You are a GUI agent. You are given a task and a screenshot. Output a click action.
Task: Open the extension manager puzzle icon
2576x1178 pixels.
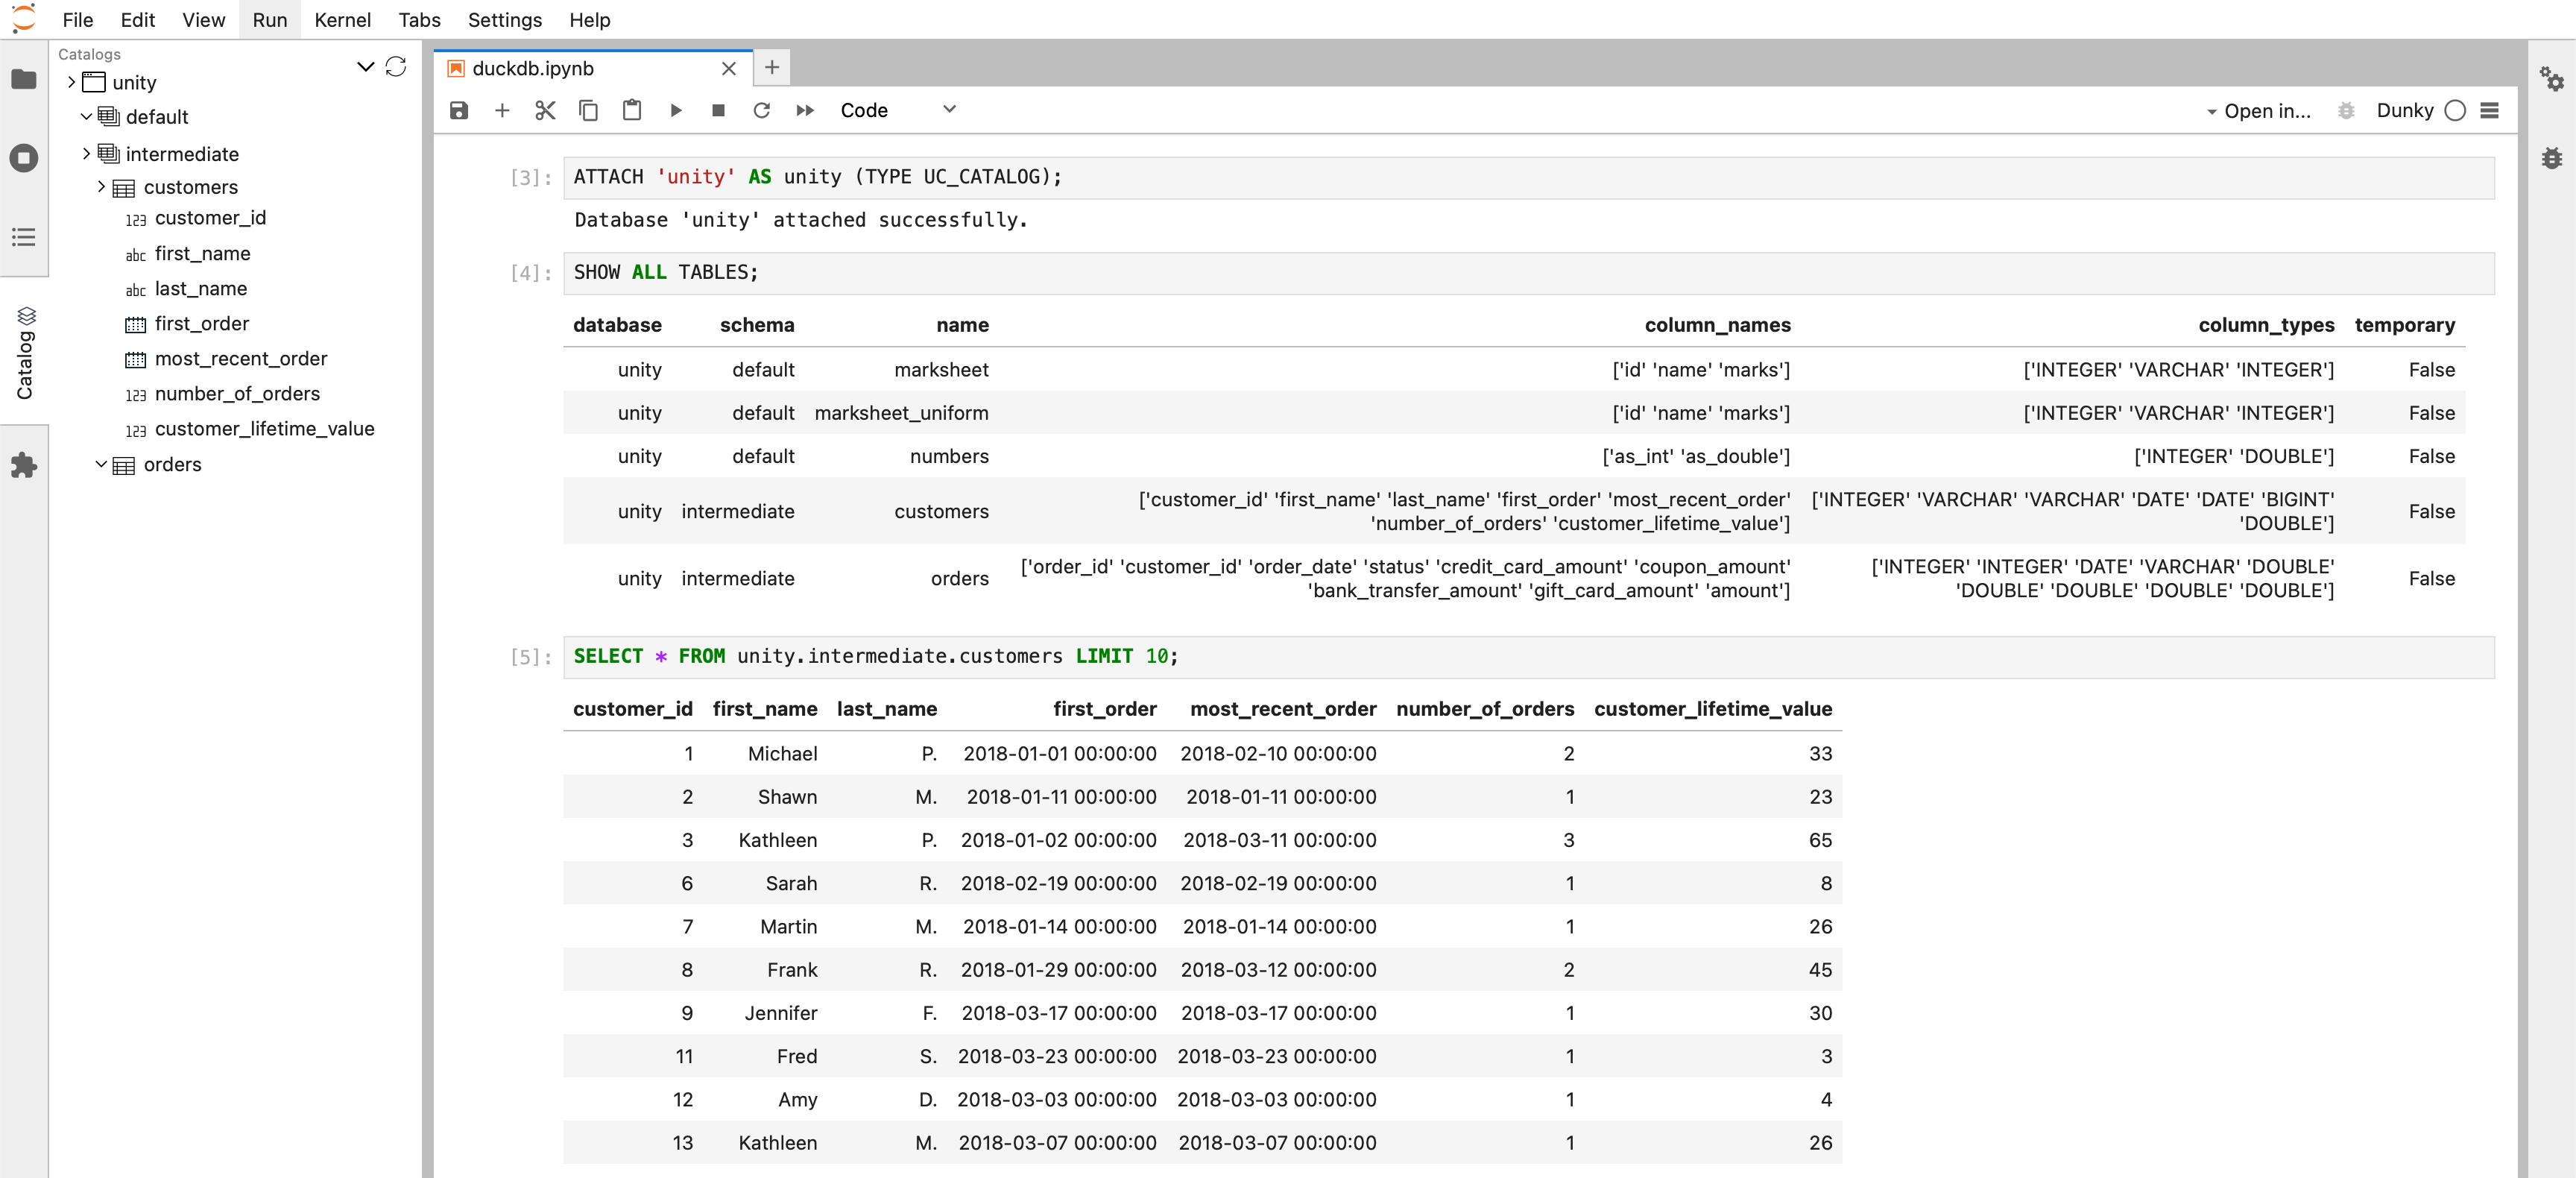(24, 465)
